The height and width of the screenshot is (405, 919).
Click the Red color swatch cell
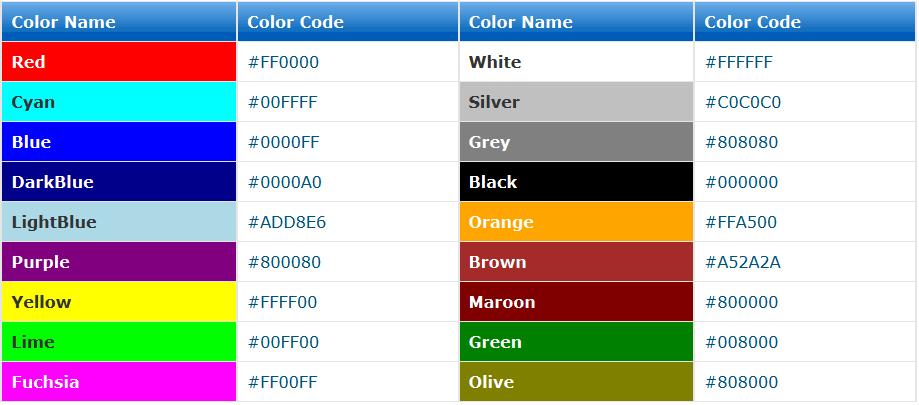118,62
